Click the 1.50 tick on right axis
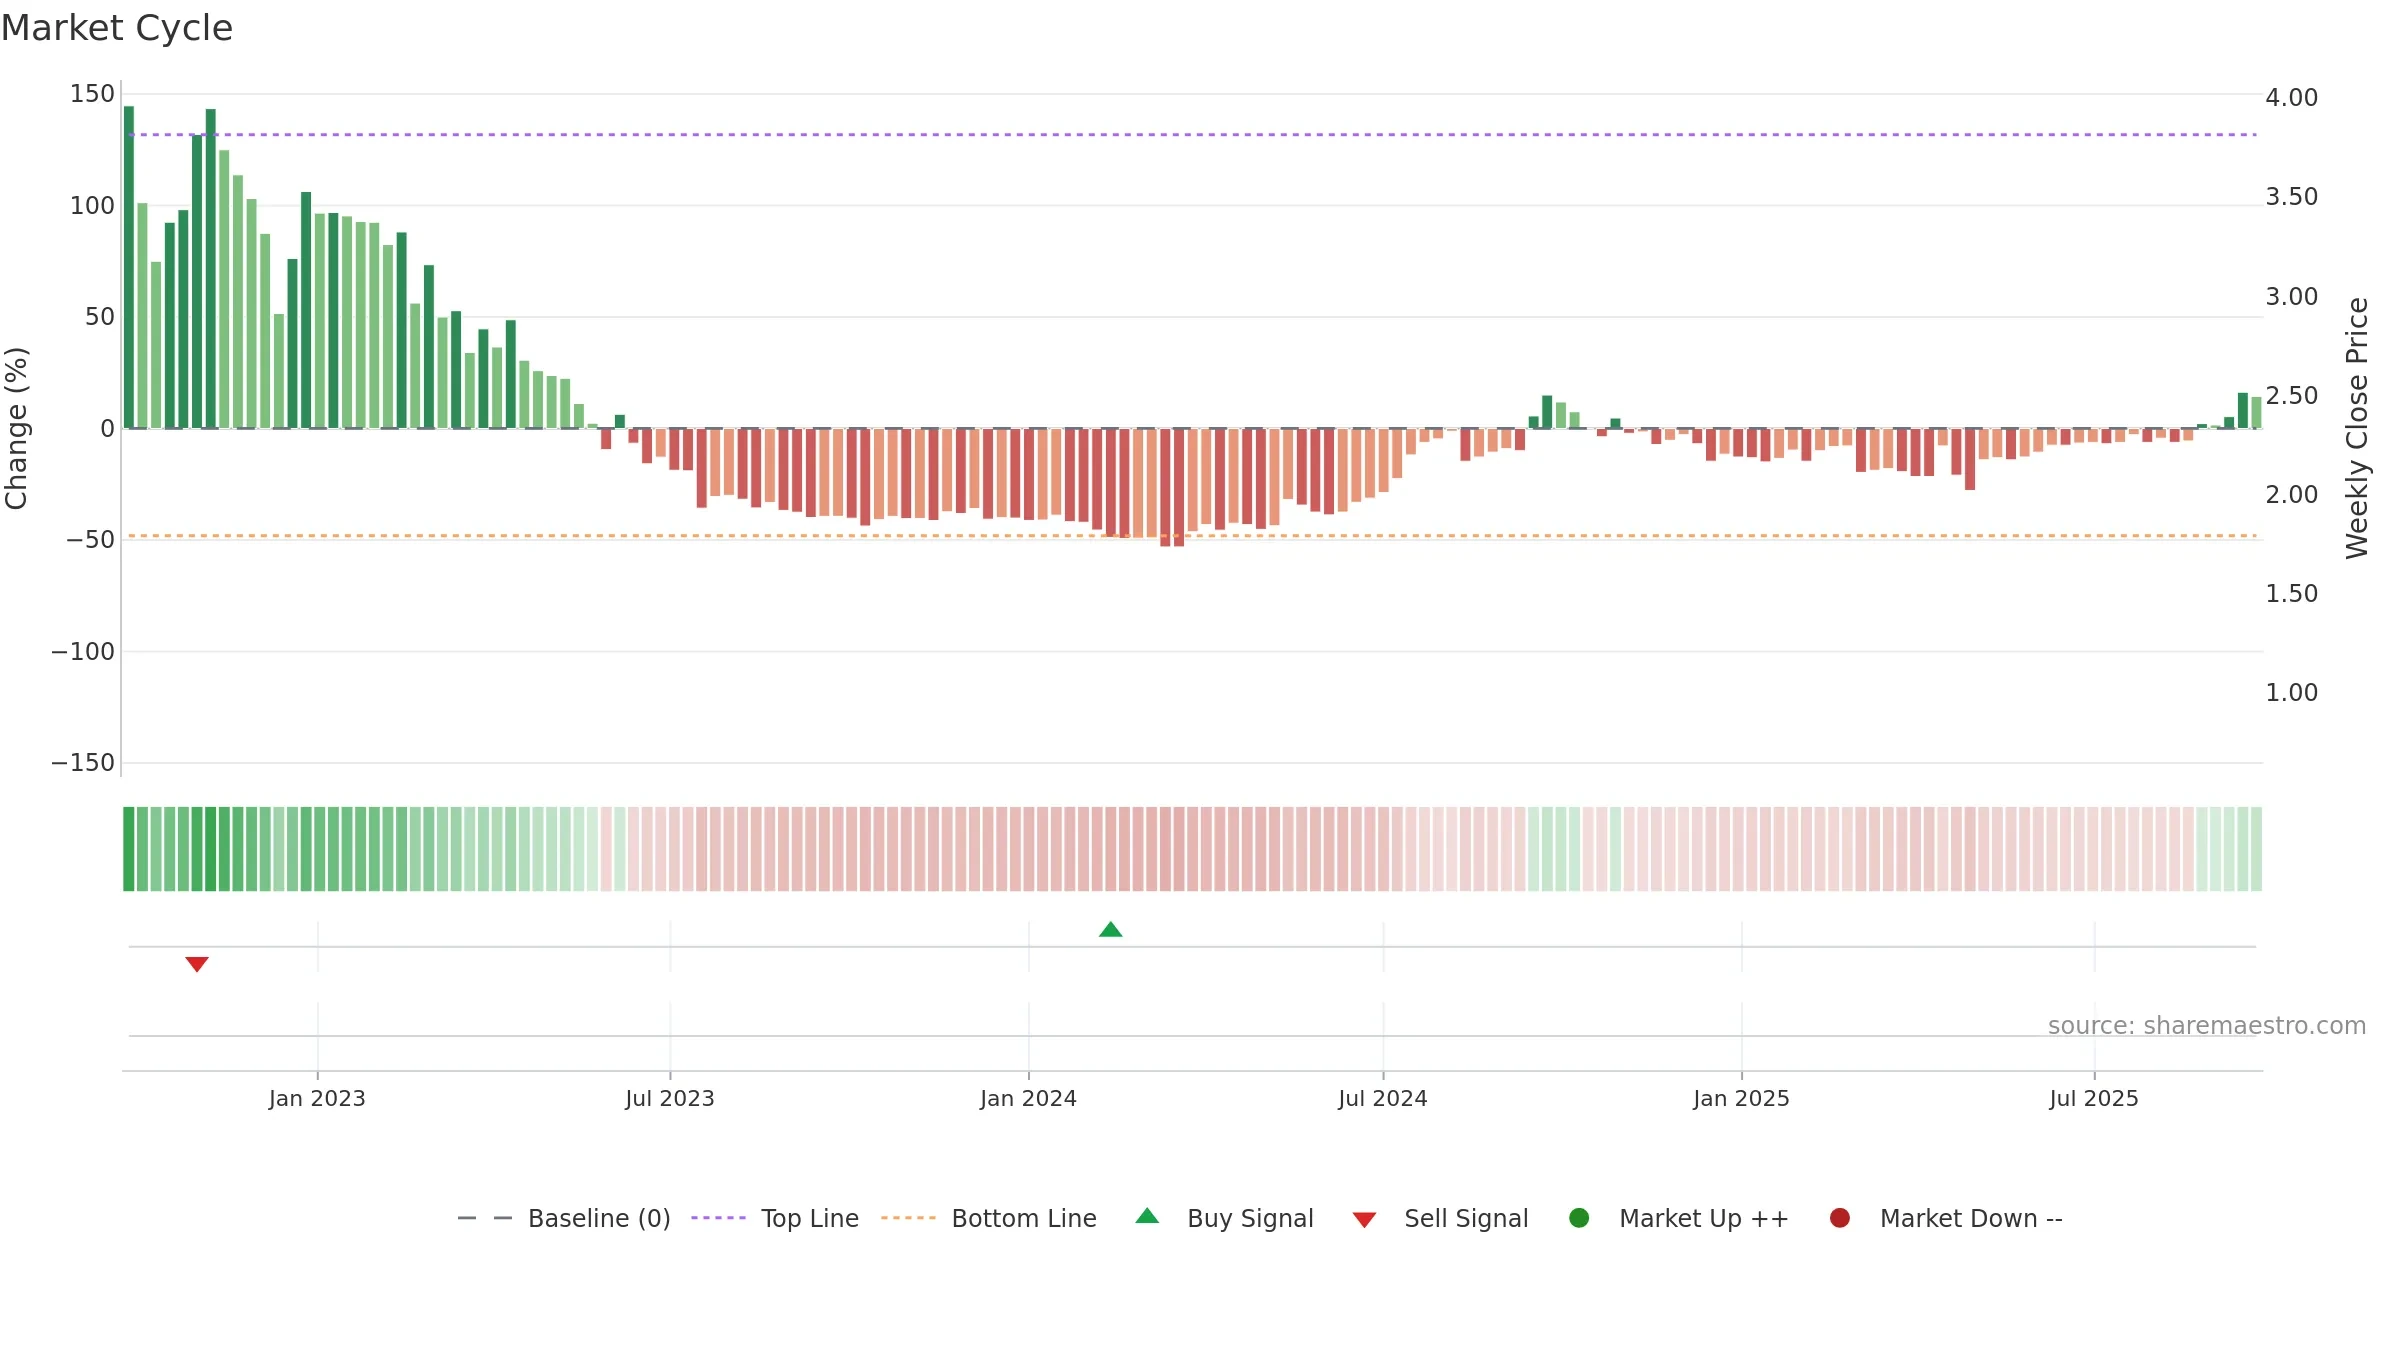The height and width of the screenshot is (1350, 2400). pyautogui.click(x=2292, y=594)
